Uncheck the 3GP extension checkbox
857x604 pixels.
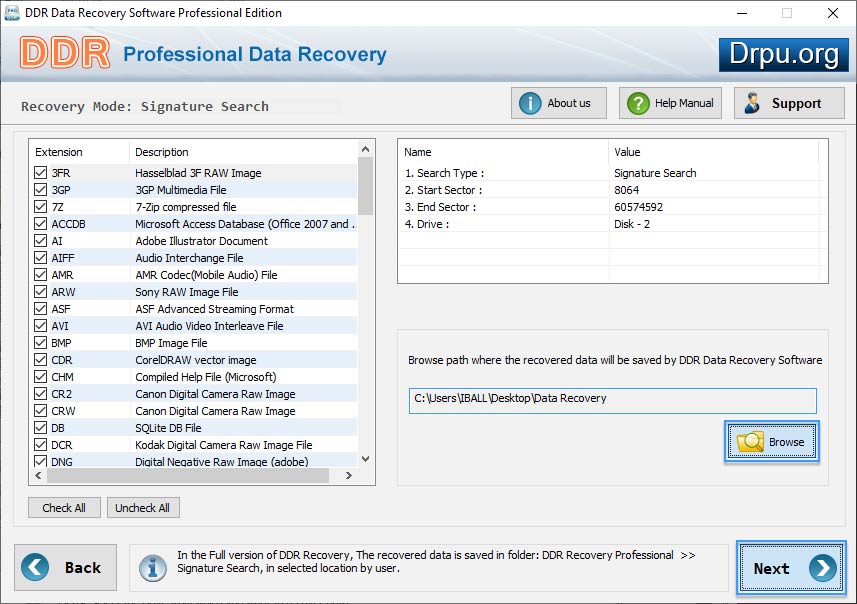pyautogui.click(x=40, y=190)
